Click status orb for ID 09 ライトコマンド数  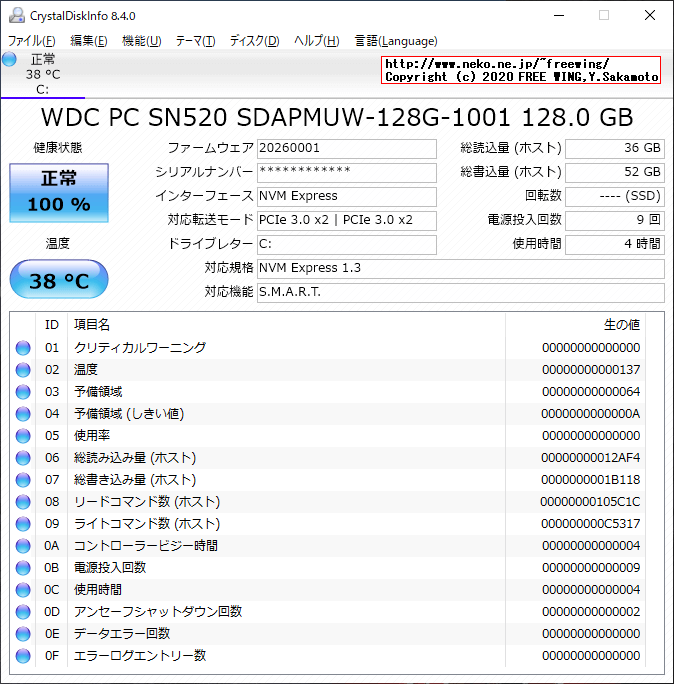point(23,524)
